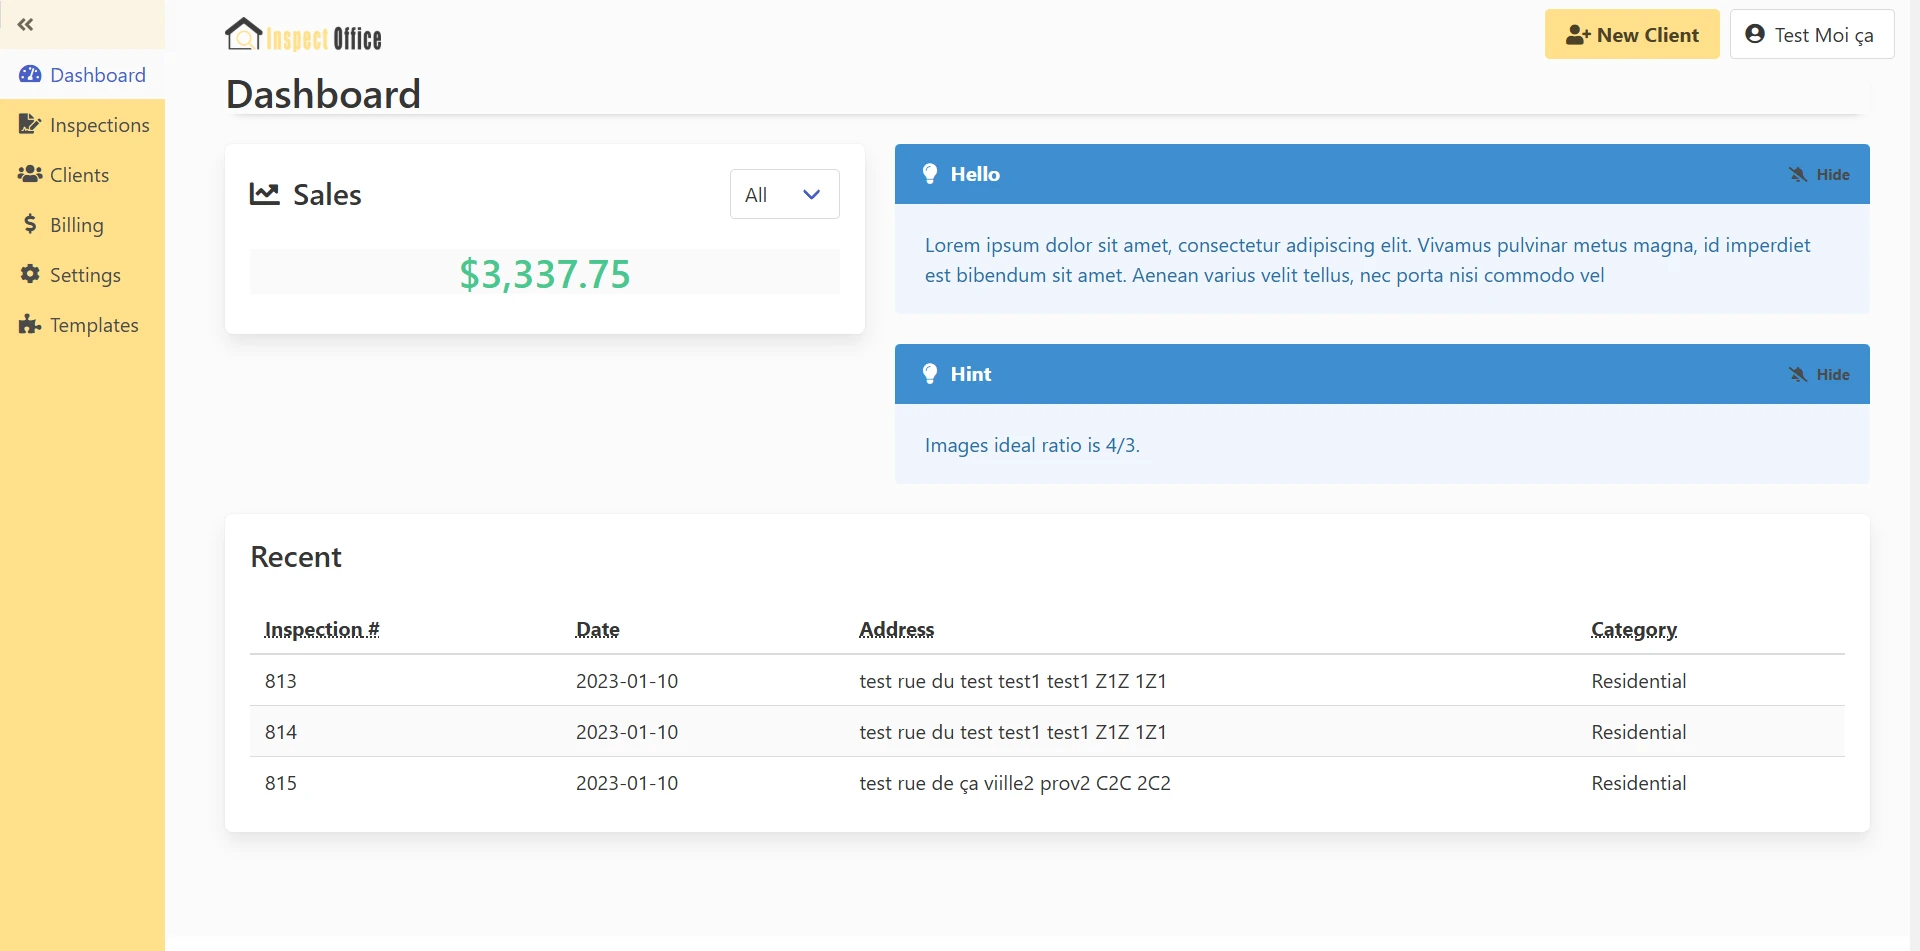Image resolution: width=1920 pixels, height=951 pixels.
Task: Click the Inspect Office house logo
Action: [x=243, y=35]
